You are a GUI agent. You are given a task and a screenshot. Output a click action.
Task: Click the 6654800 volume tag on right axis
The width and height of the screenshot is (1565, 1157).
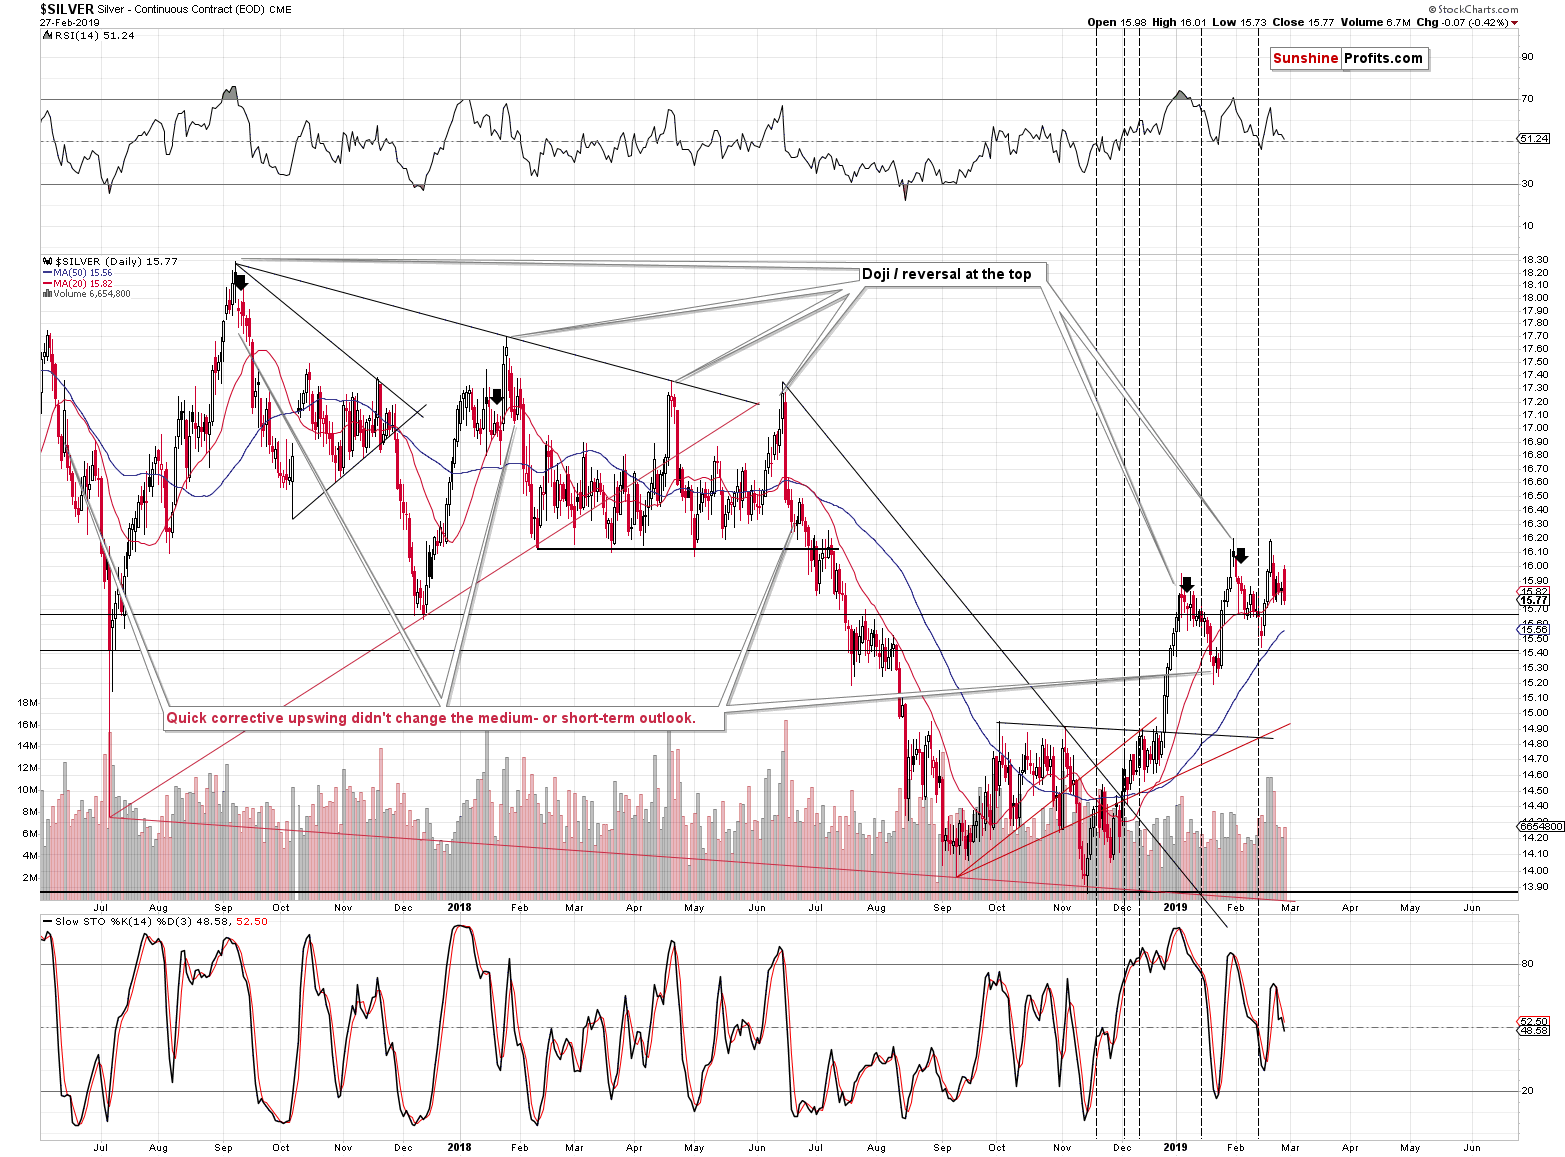(x=1541, y=826)
